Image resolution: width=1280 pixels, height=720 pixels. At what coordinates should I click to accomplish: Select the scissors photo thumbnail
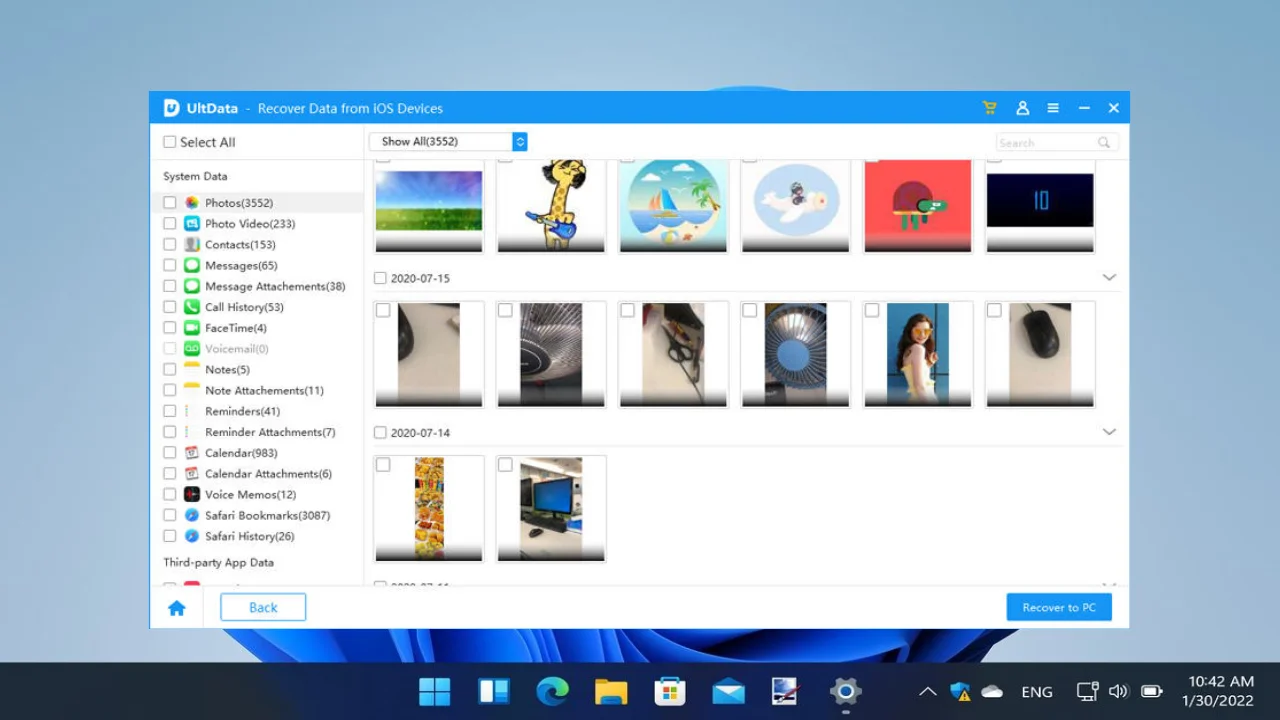[673, 355]
